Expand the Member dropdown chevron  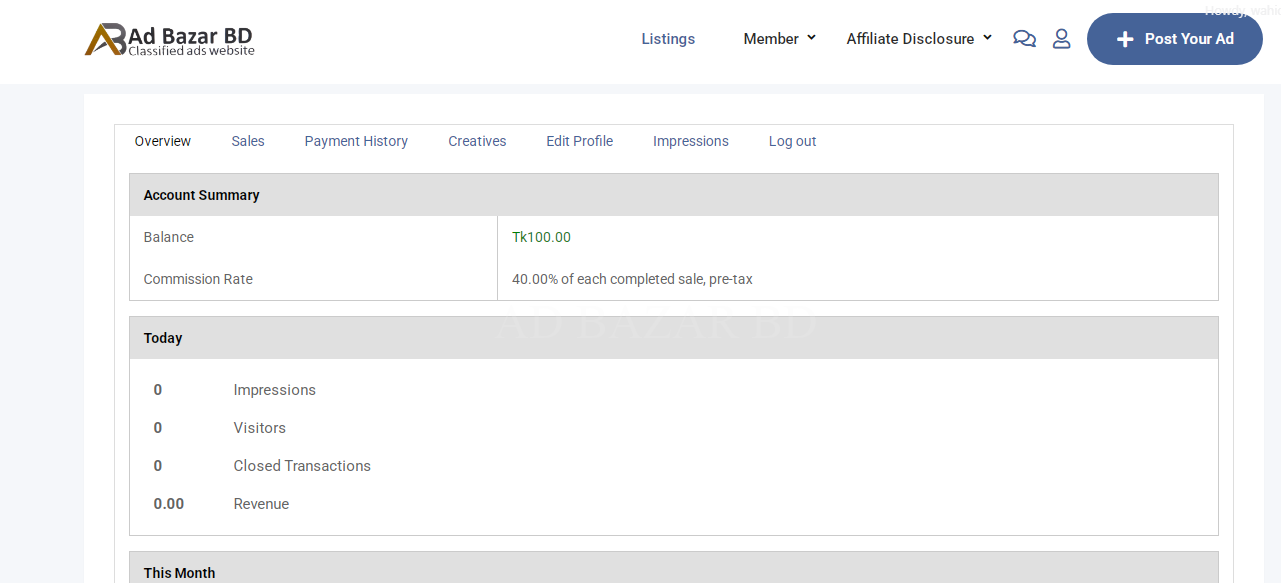point(811,38)
